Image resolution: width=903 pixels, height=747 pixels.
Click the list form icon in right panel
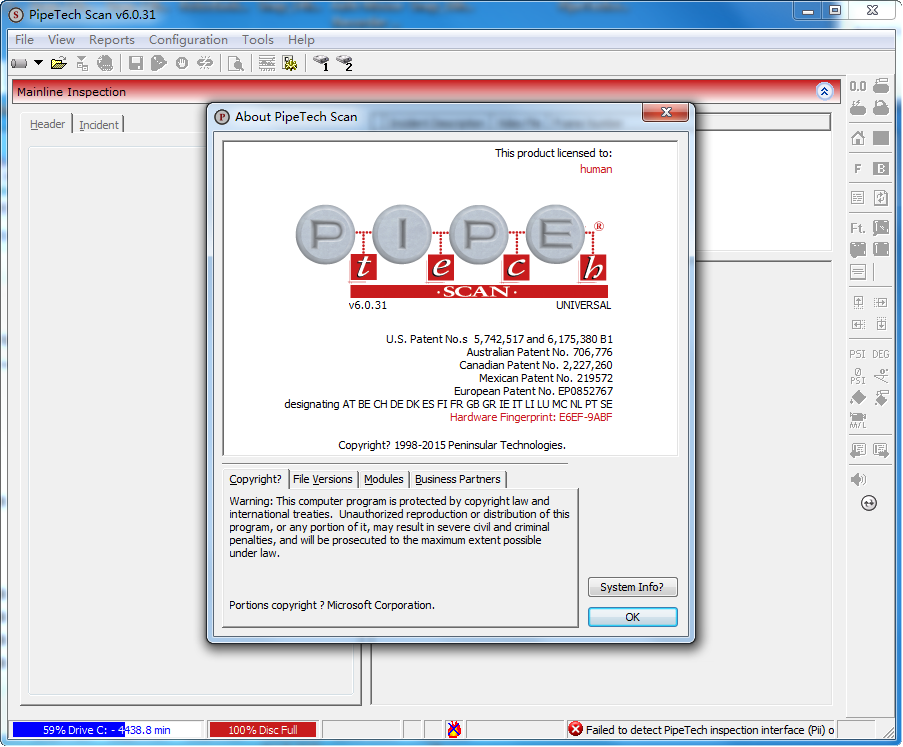858,198
